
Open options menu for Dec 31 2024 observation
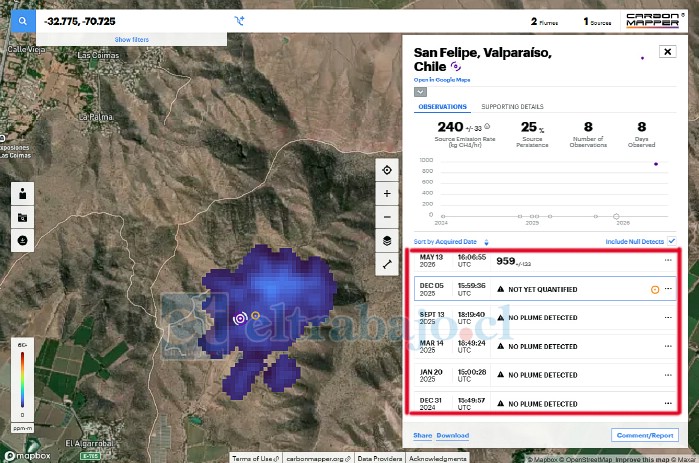click(668, 403)
